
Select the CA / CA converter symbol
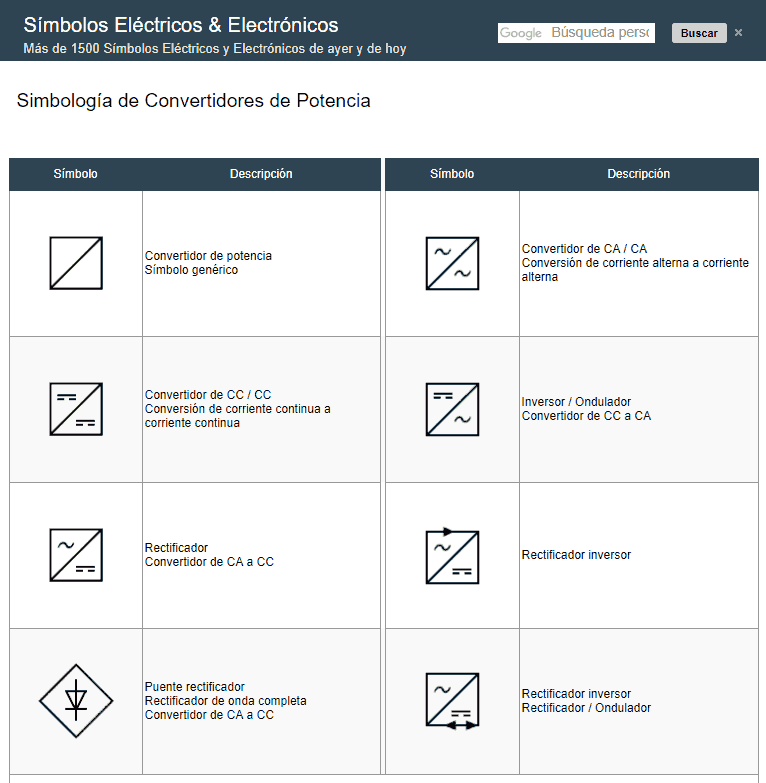click(452, 263)
